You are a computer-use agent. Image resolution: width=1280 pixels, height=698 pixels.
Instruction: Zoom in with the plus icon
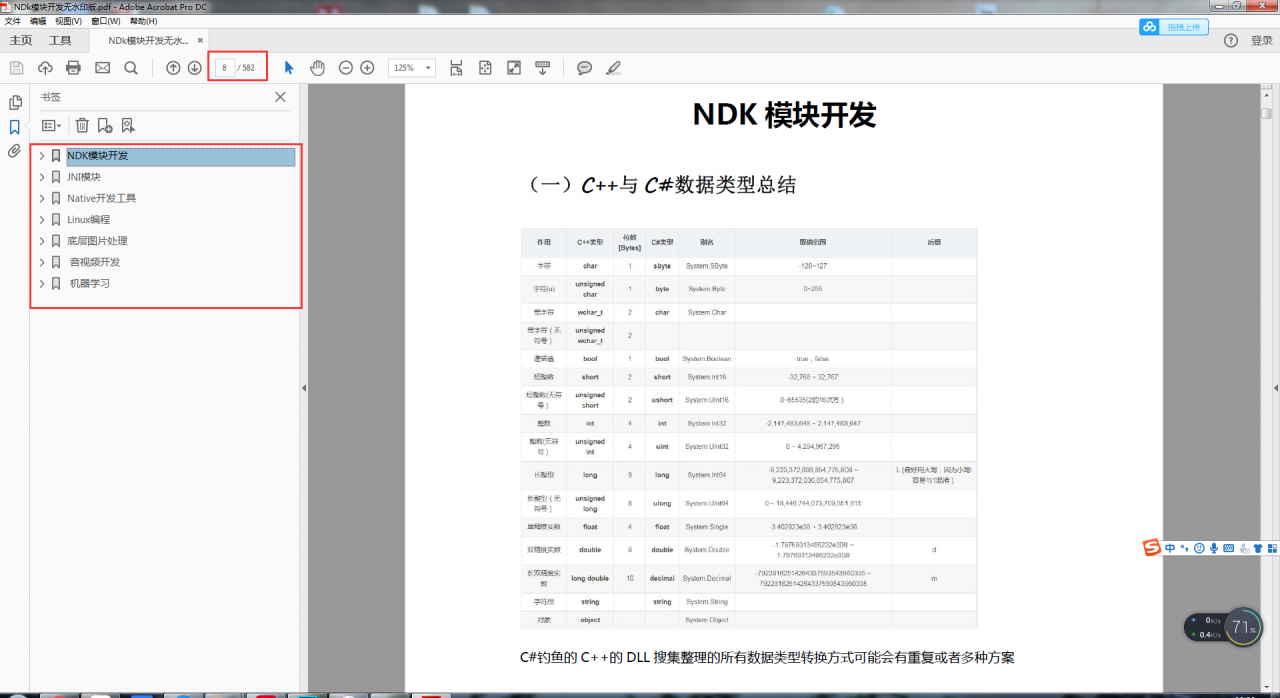coord(367,68)
